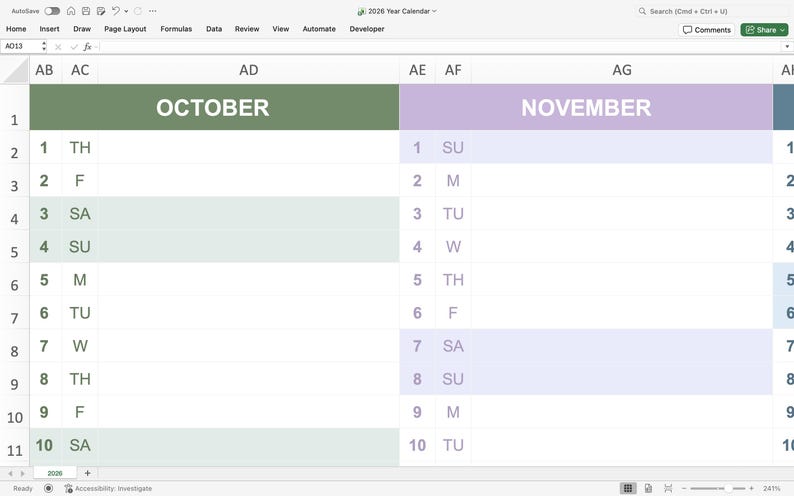Click inside the formula bar input
The height and width of the screenshot is (496, 794).
(x=441, y=47)
